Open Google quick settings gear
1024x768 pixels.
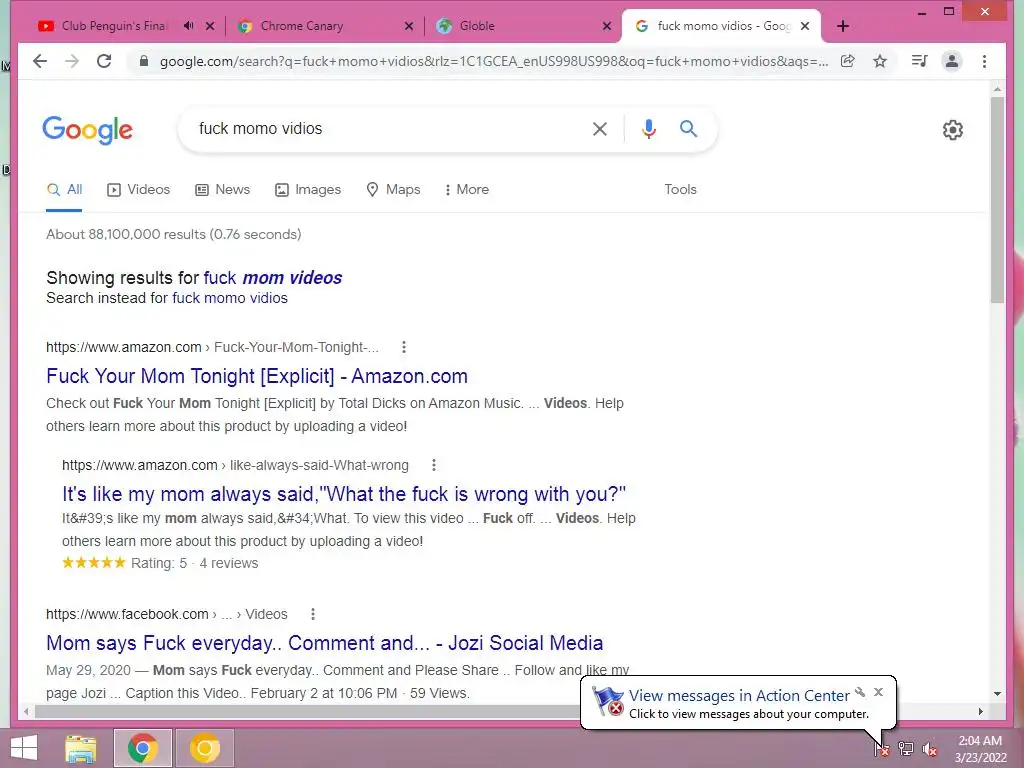953,130
